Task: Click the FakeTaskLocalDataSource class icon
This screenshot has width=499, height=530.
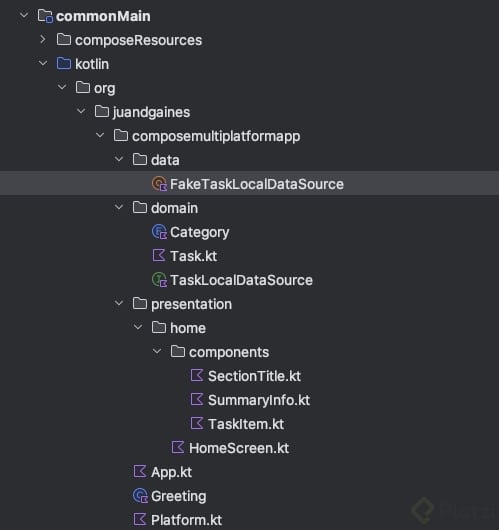Action: 159,184
